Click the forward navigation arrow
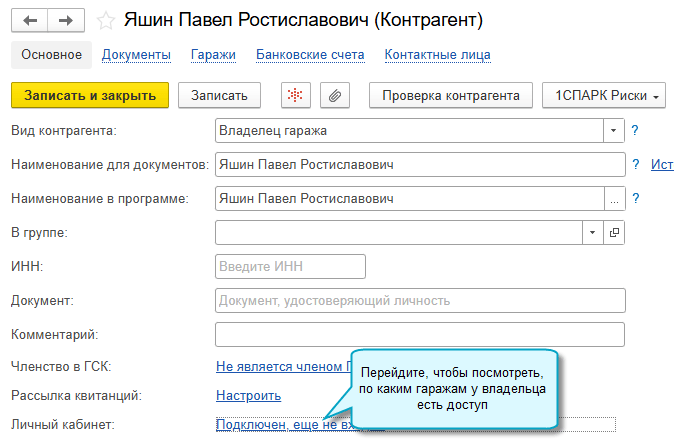The height and width of the screenshot is (441, 674). tap(65, 20)
